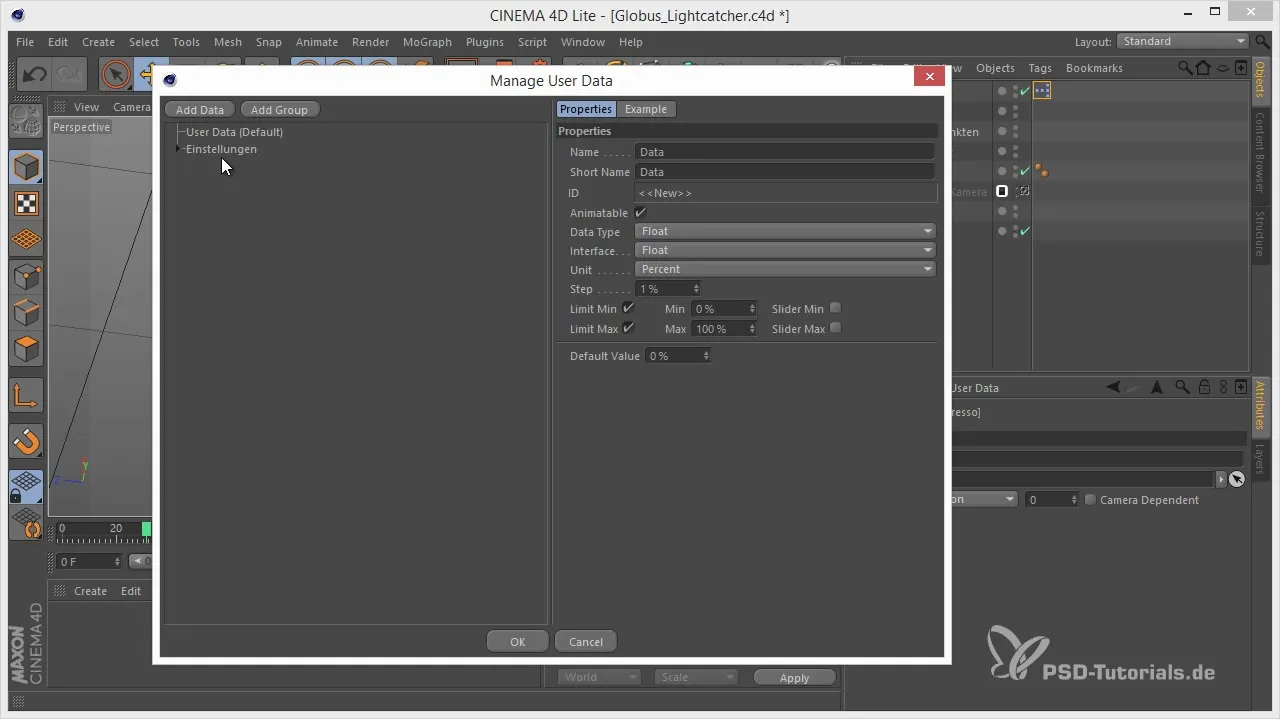
Task: Toggle the Limit Max checkbox
Action: [x=628, y=328]
